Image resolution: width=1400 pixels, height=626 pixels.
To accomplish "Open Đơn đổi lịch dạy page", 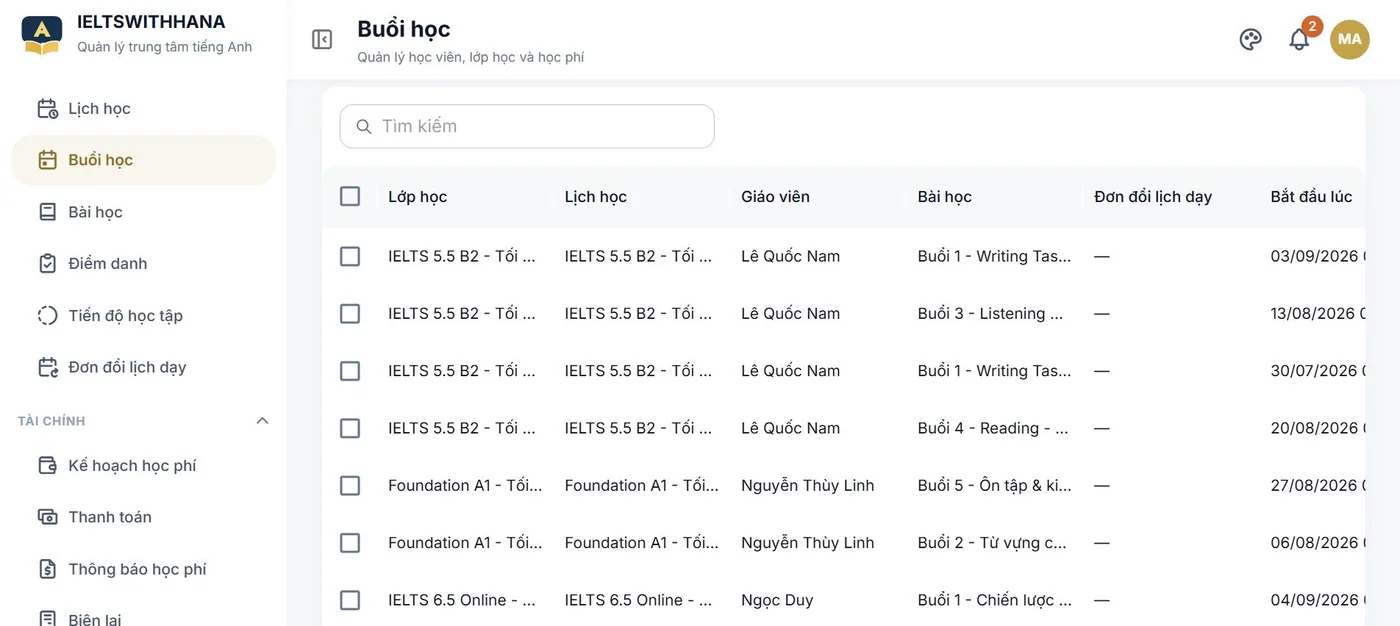I will point(143,367).
